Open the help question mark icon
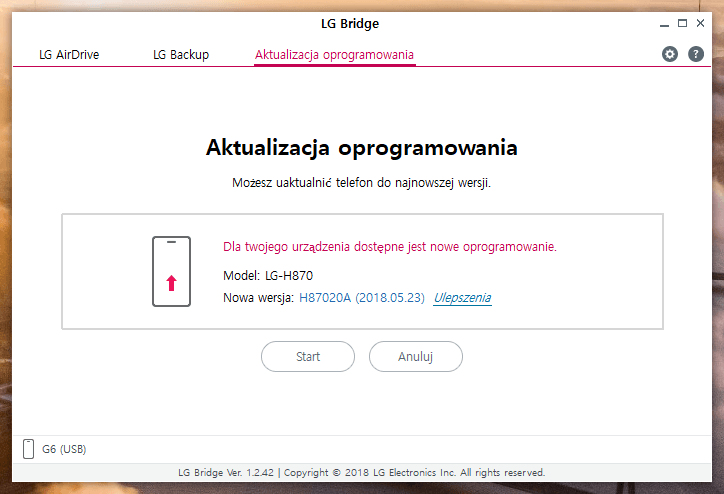Screen dimensions: 724x494 (696, 54)
